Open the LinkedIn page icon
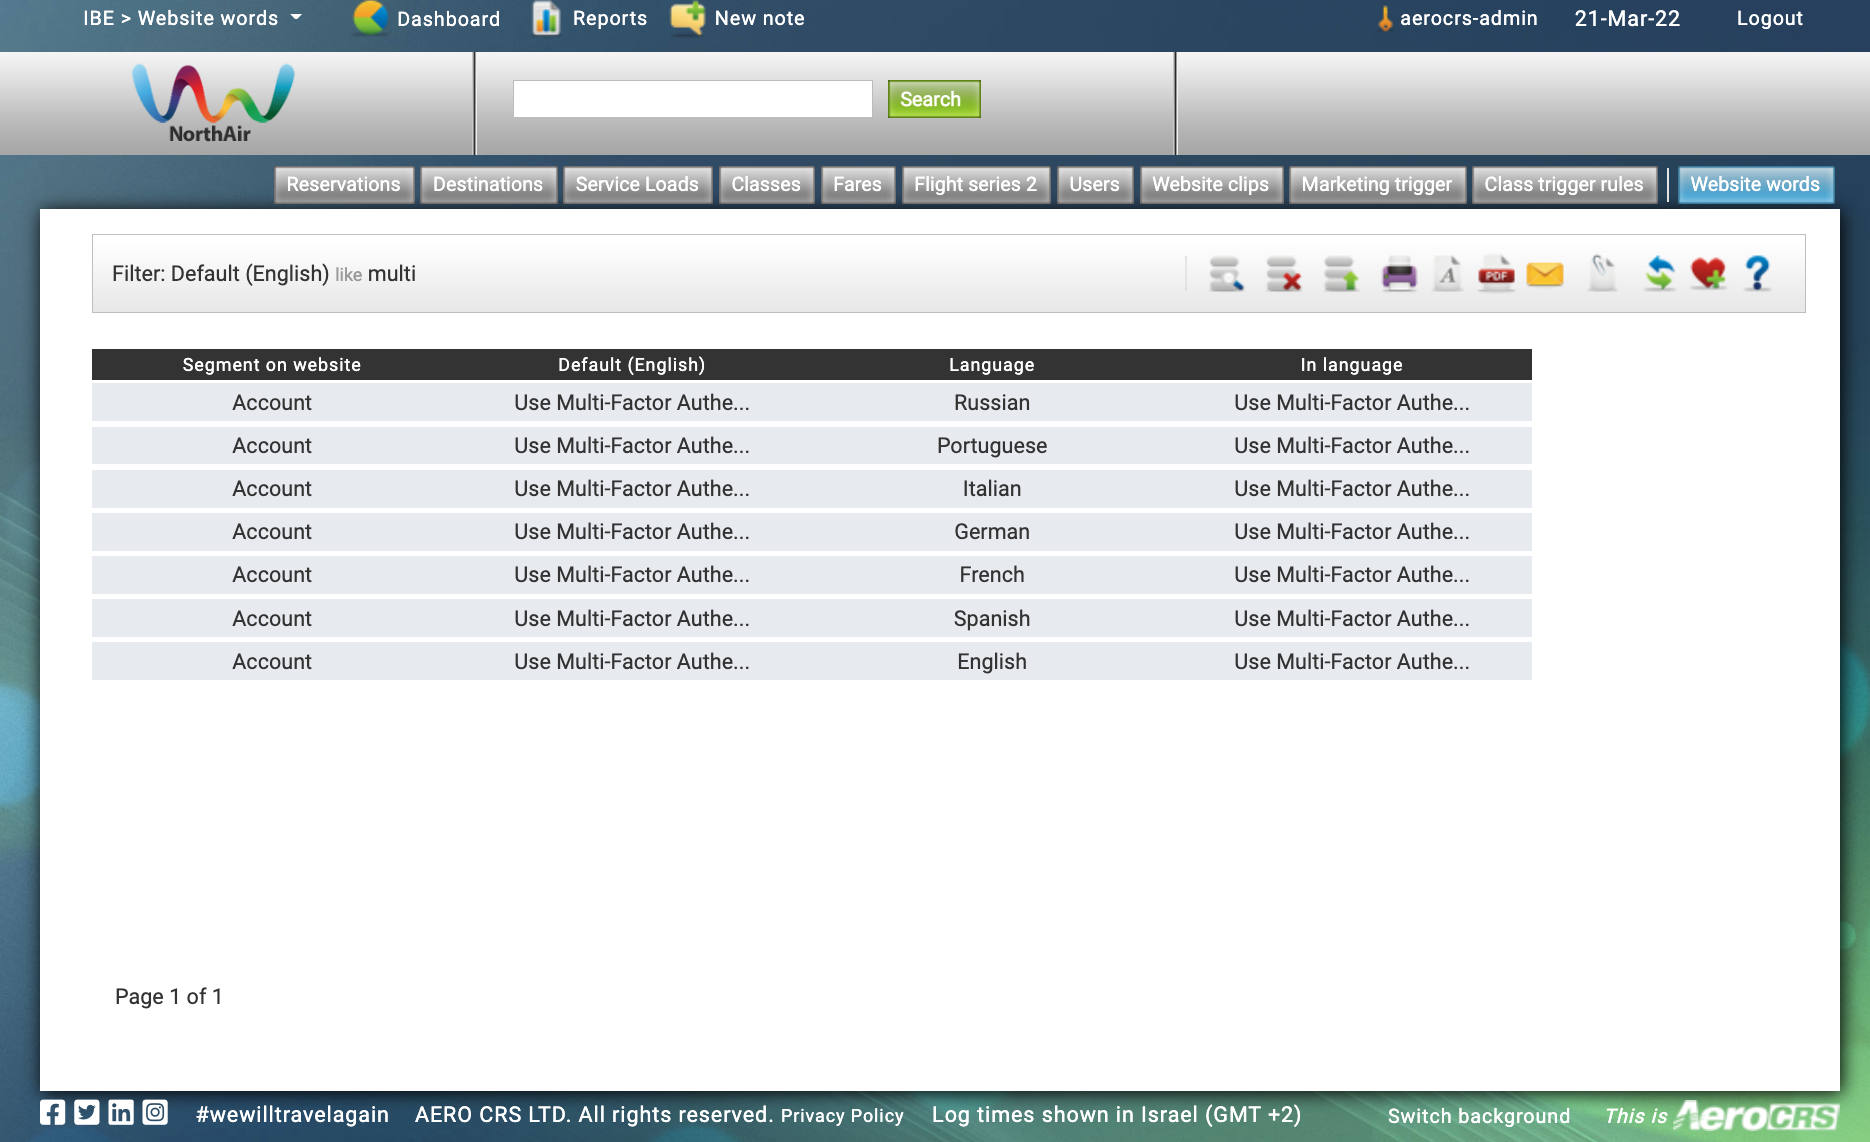The width and height of the screenshot is (1870, 1142). coord(121,1112)
